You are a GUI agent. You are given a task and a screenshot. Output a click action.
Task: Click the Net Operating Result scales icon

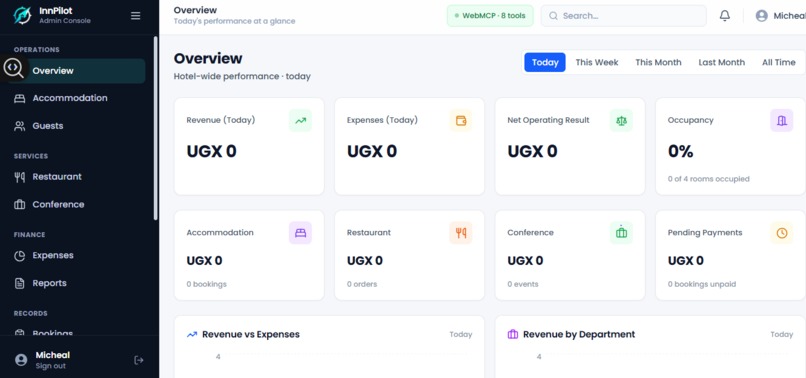coord(621,120)
